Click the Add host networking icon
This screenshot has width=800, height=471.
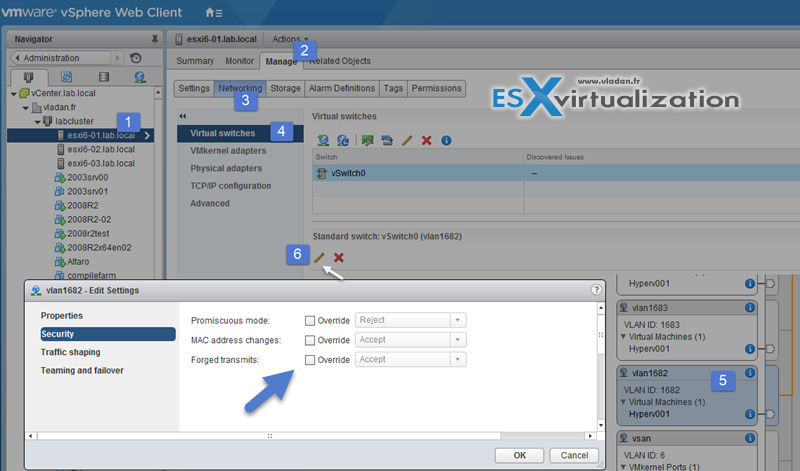click(x=323, y=140)
